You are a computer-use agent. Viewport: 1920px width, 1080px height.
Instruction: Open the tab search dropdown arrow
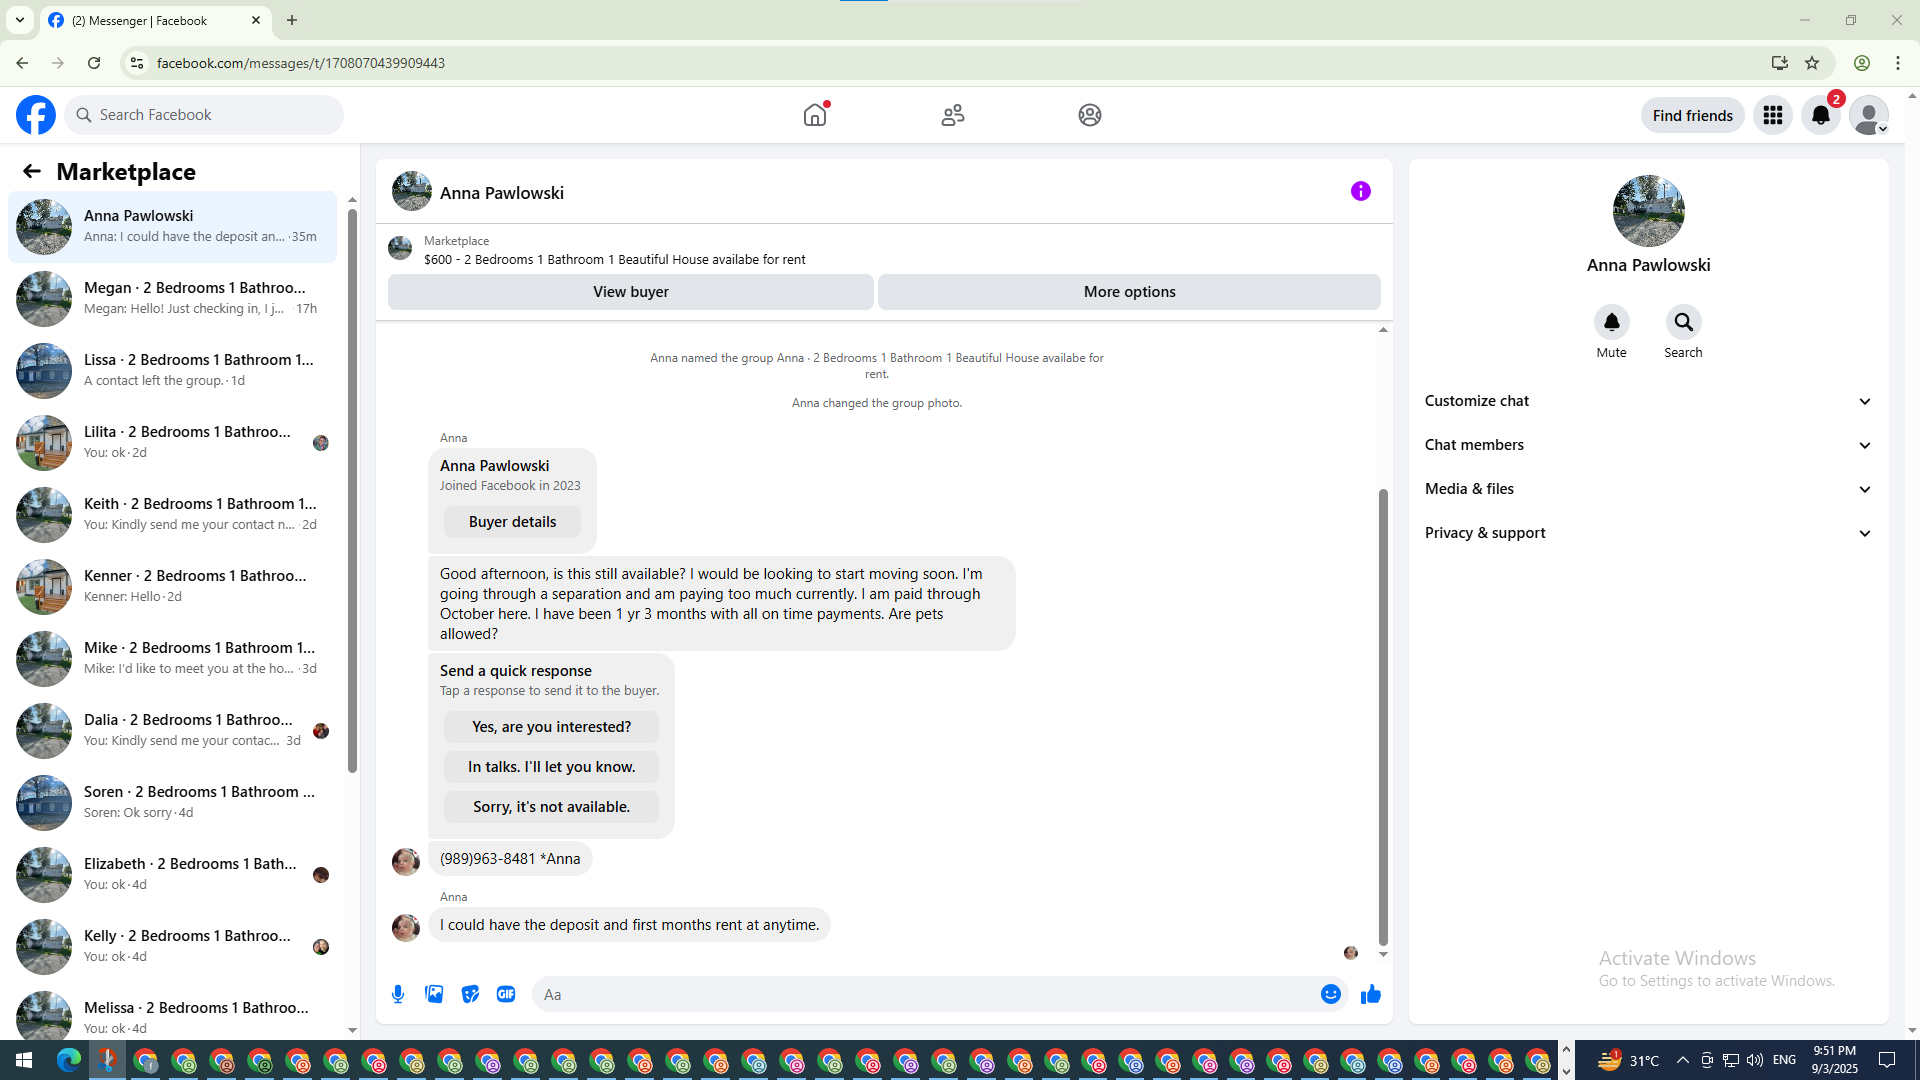(20, 20)
